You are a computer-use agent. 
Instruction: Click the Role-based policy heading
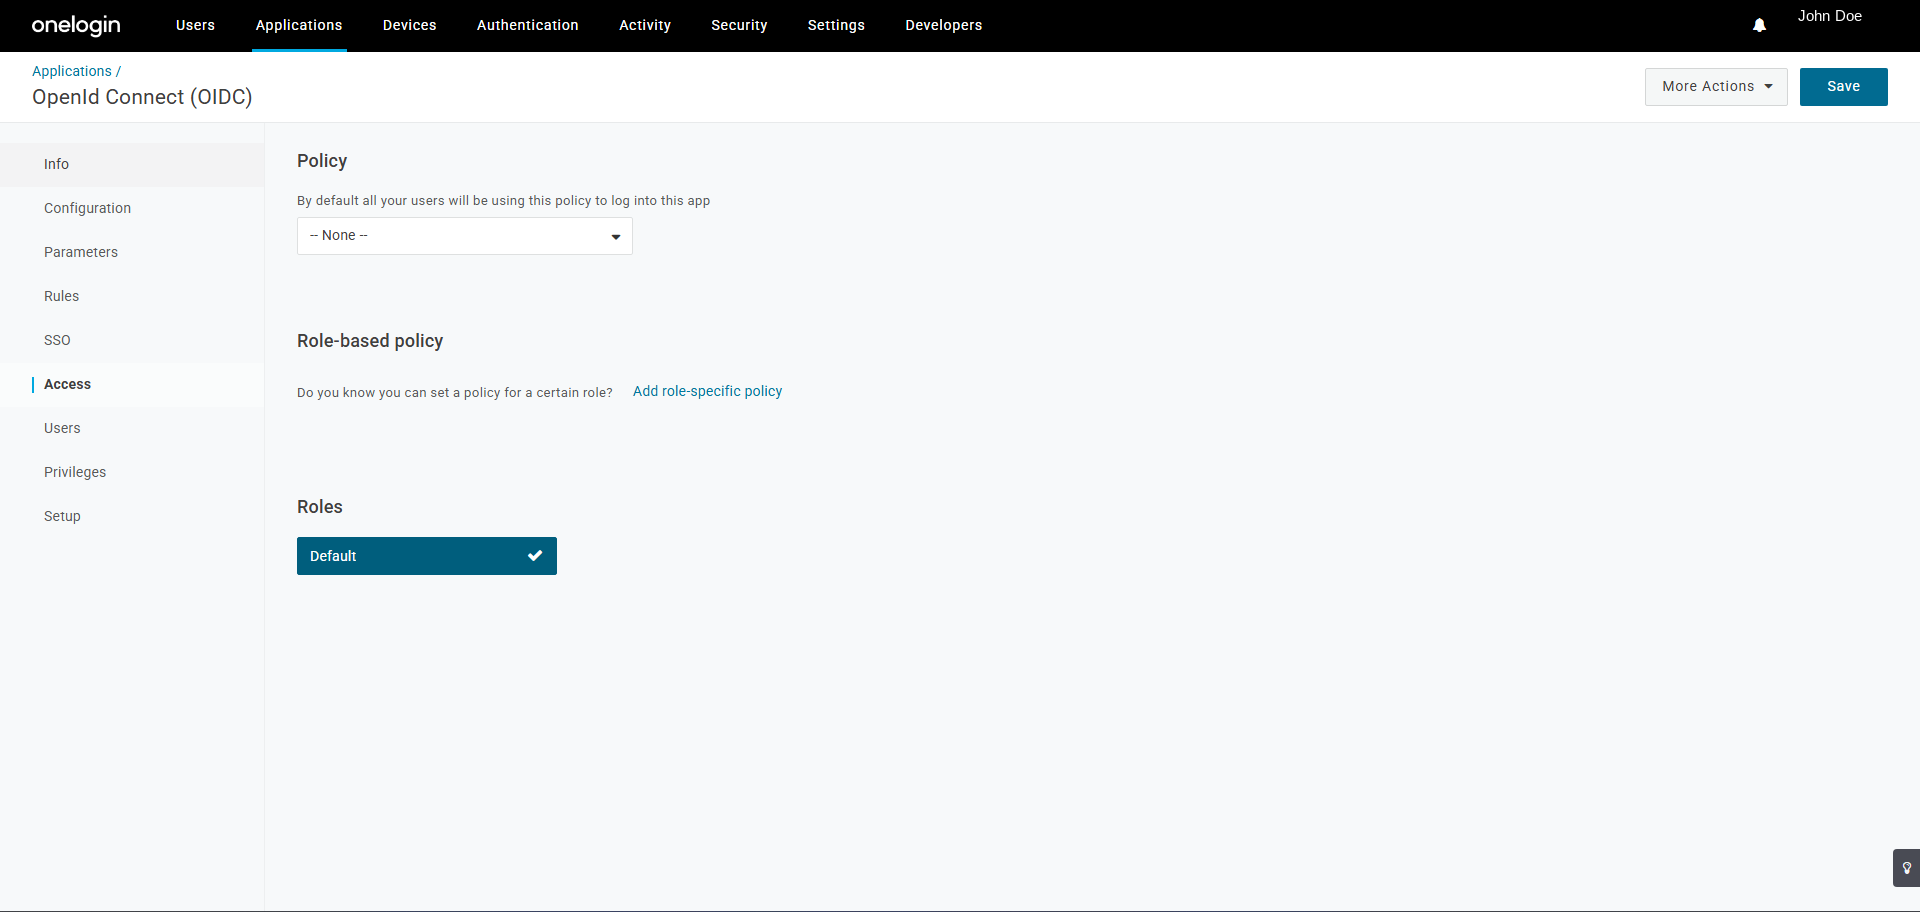[370, 341]
